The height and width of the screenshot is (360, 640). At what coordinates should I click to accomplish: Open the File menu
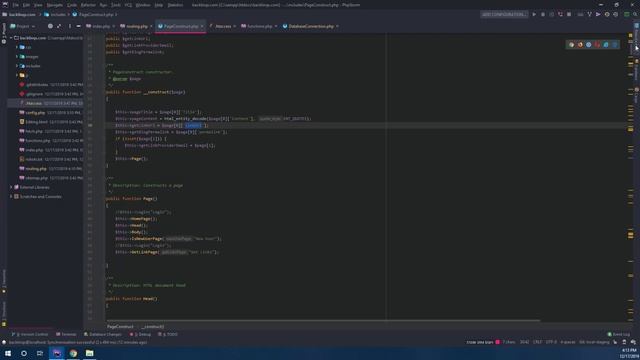tap(16, 5)
